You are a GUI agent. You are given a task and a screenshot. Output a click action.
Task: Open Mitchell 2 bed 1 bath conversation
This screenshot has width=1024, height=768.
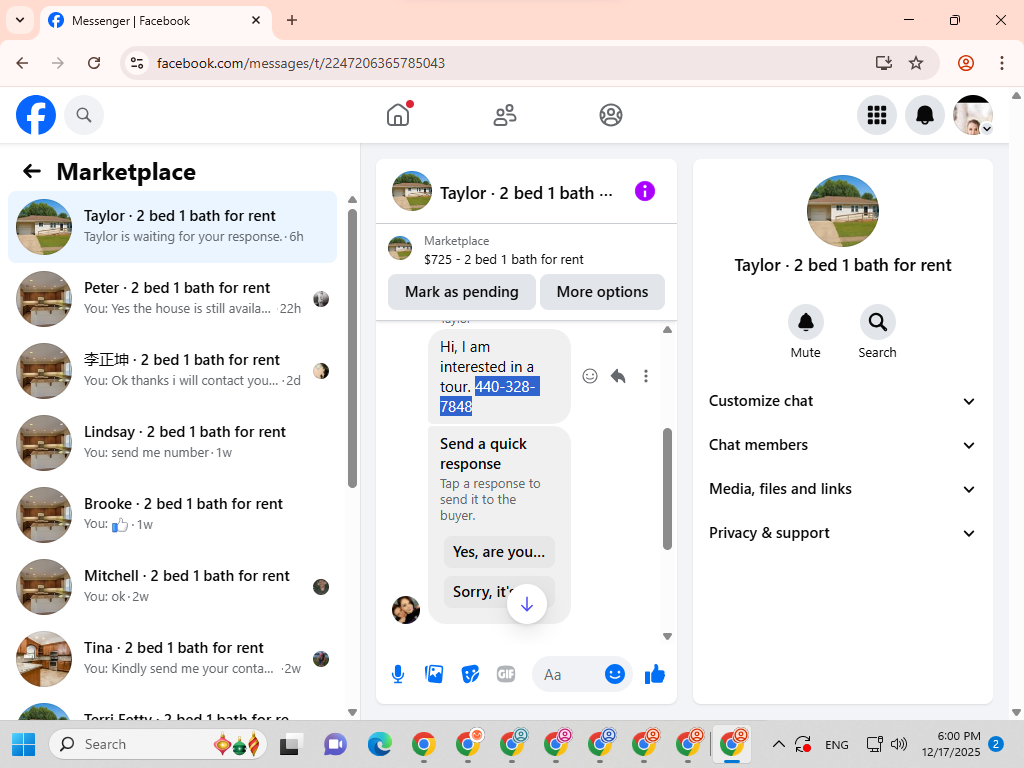pos(172,586)
